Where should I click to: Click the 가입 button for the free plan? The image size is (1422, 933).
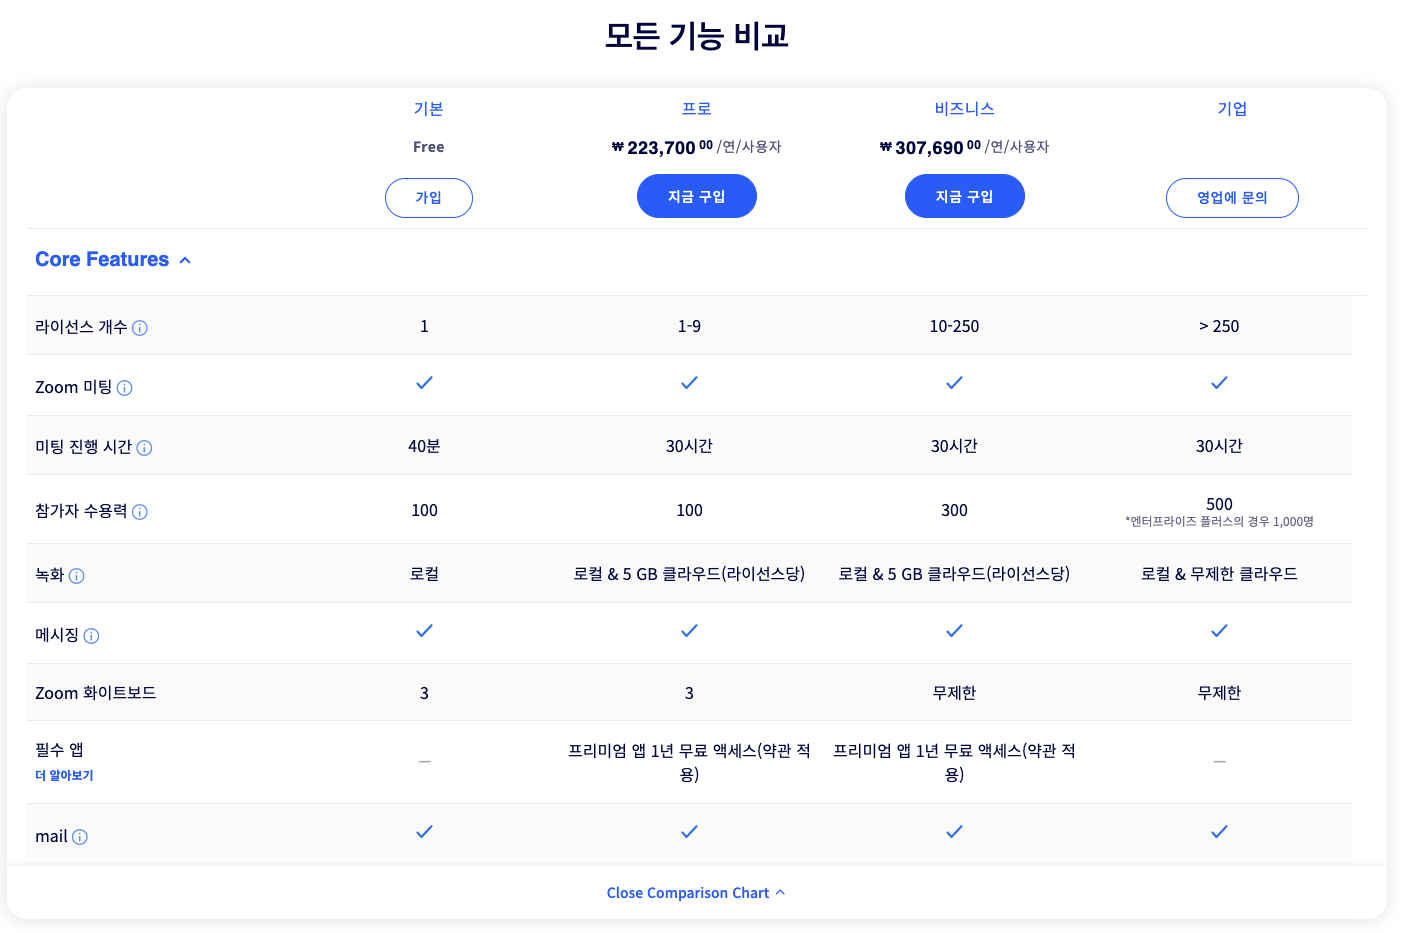tap(428, 197)
